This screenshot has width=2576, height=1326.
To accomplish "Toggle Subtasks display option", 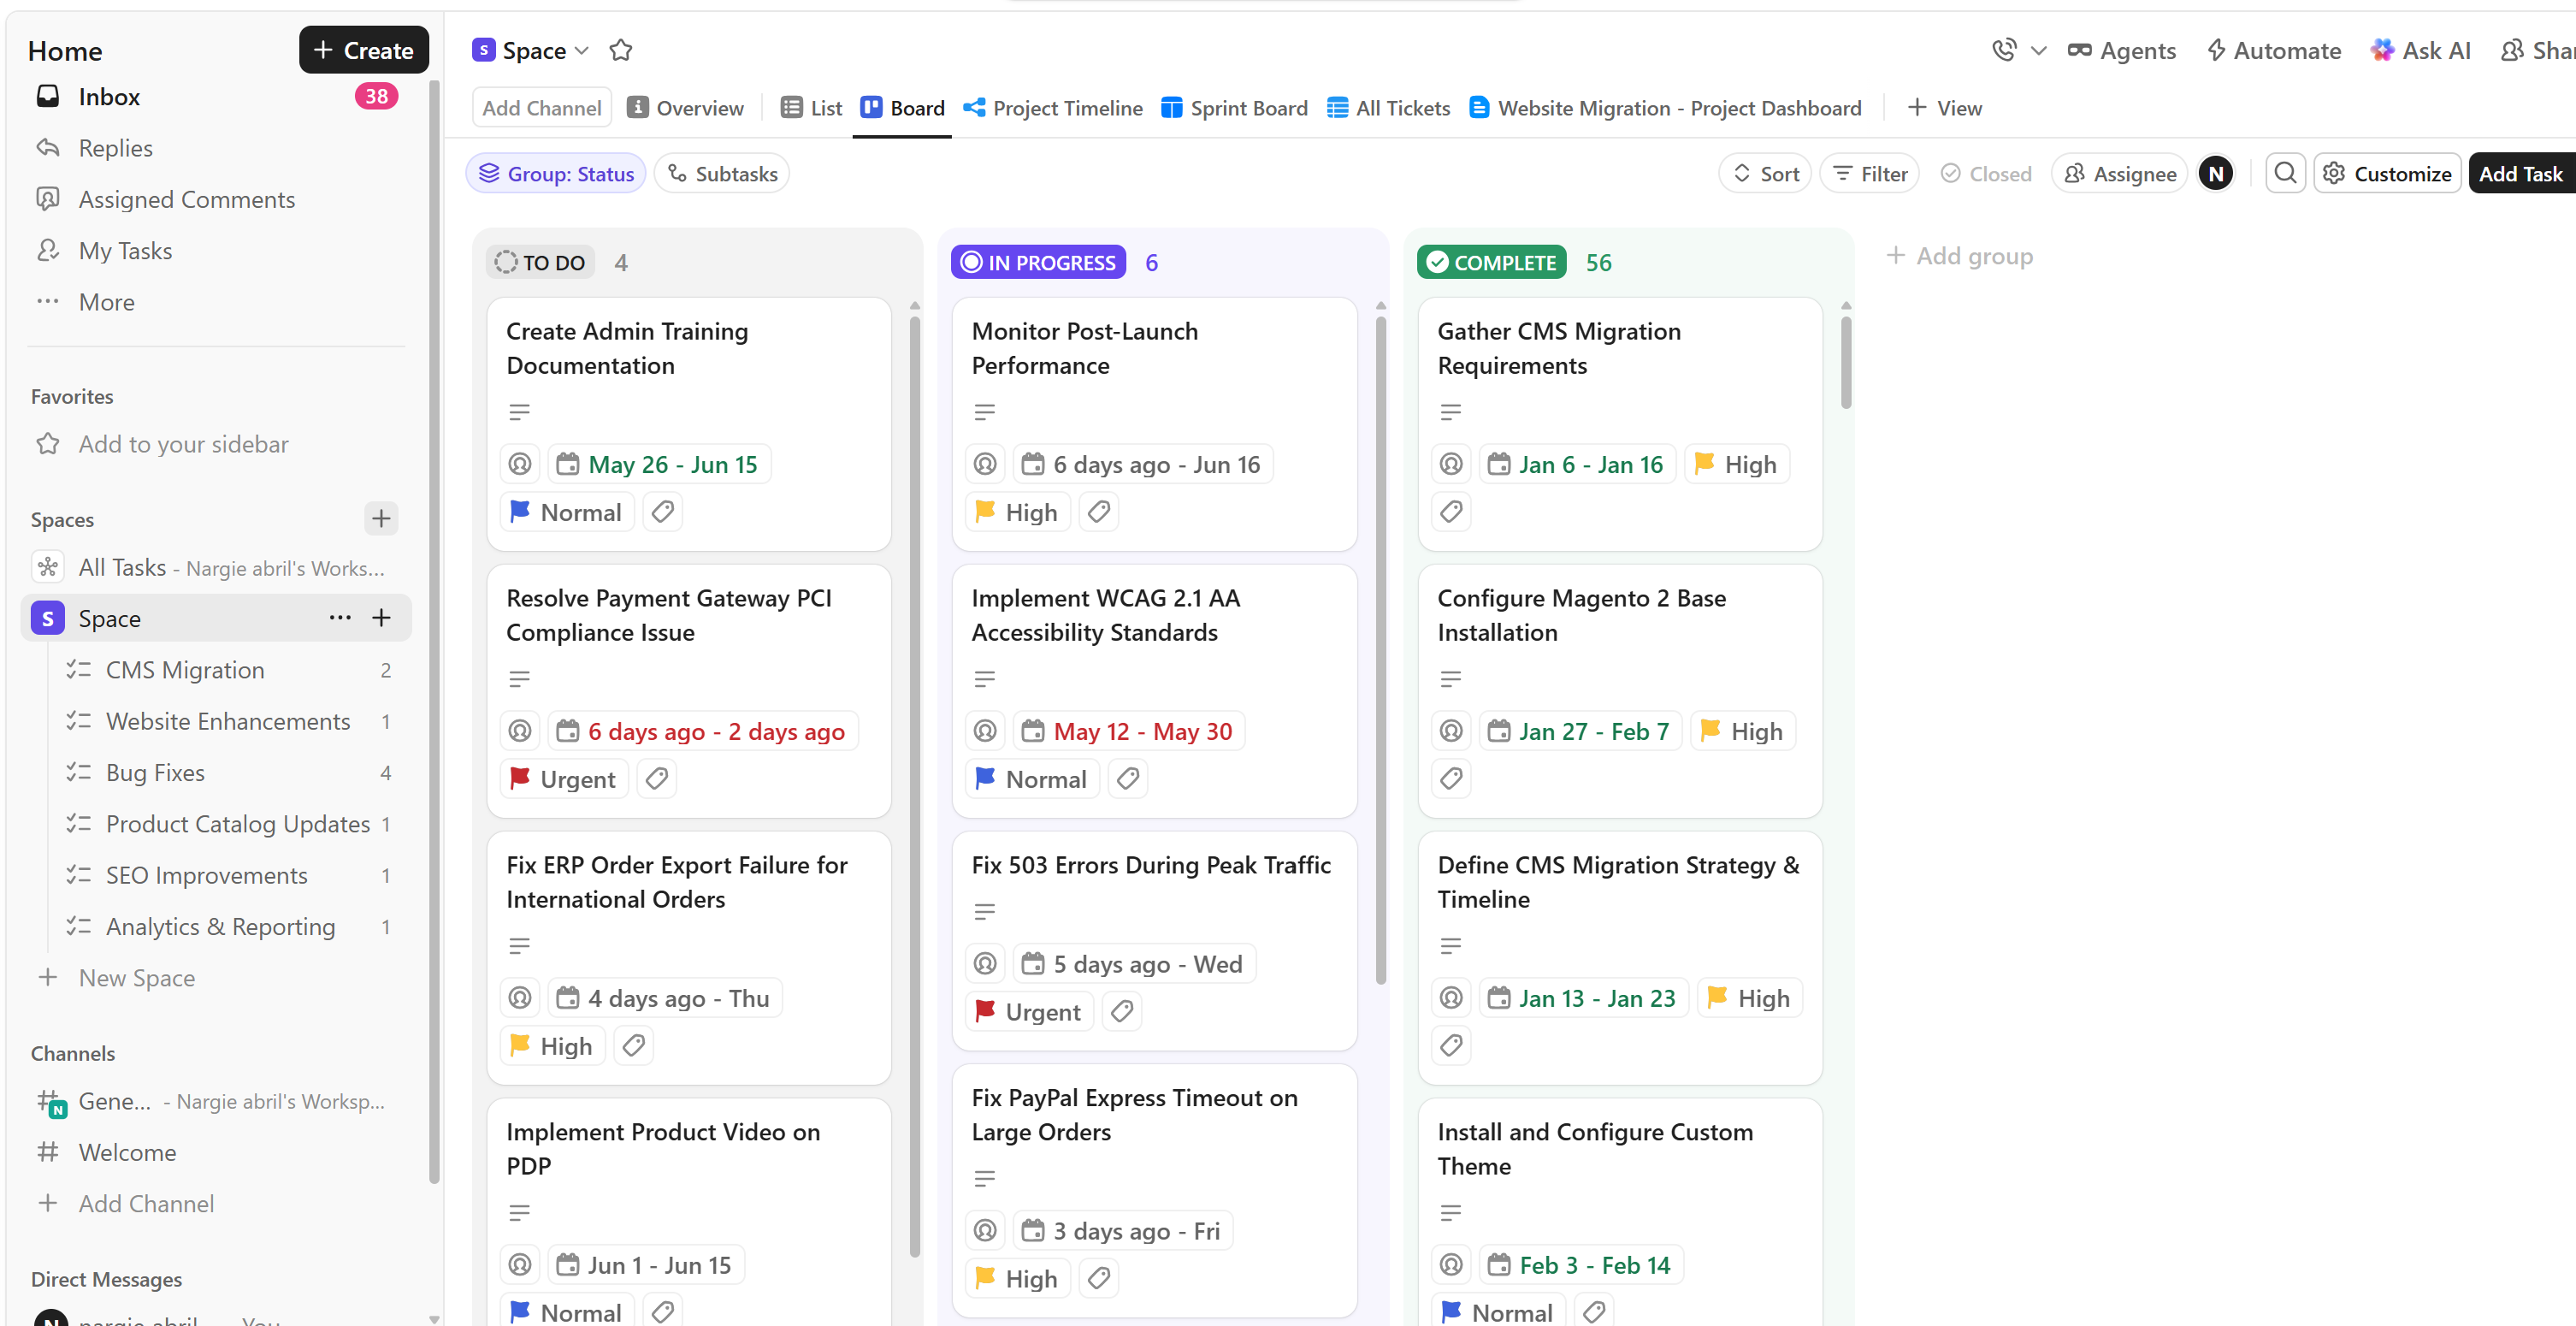I will pos(722,173).
